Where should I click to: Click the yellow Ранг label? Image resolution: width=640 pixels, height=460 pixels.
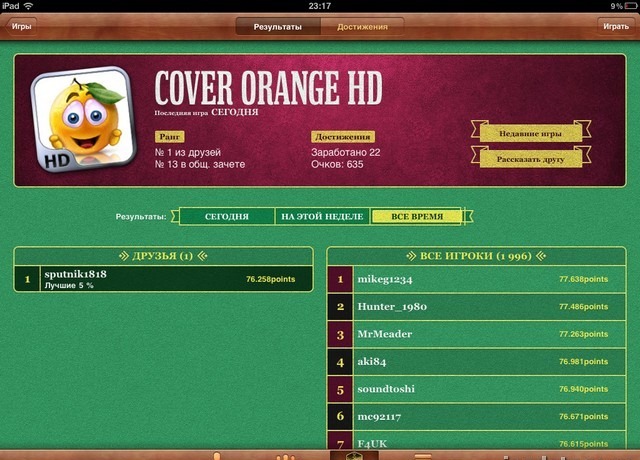click(169, 137)
